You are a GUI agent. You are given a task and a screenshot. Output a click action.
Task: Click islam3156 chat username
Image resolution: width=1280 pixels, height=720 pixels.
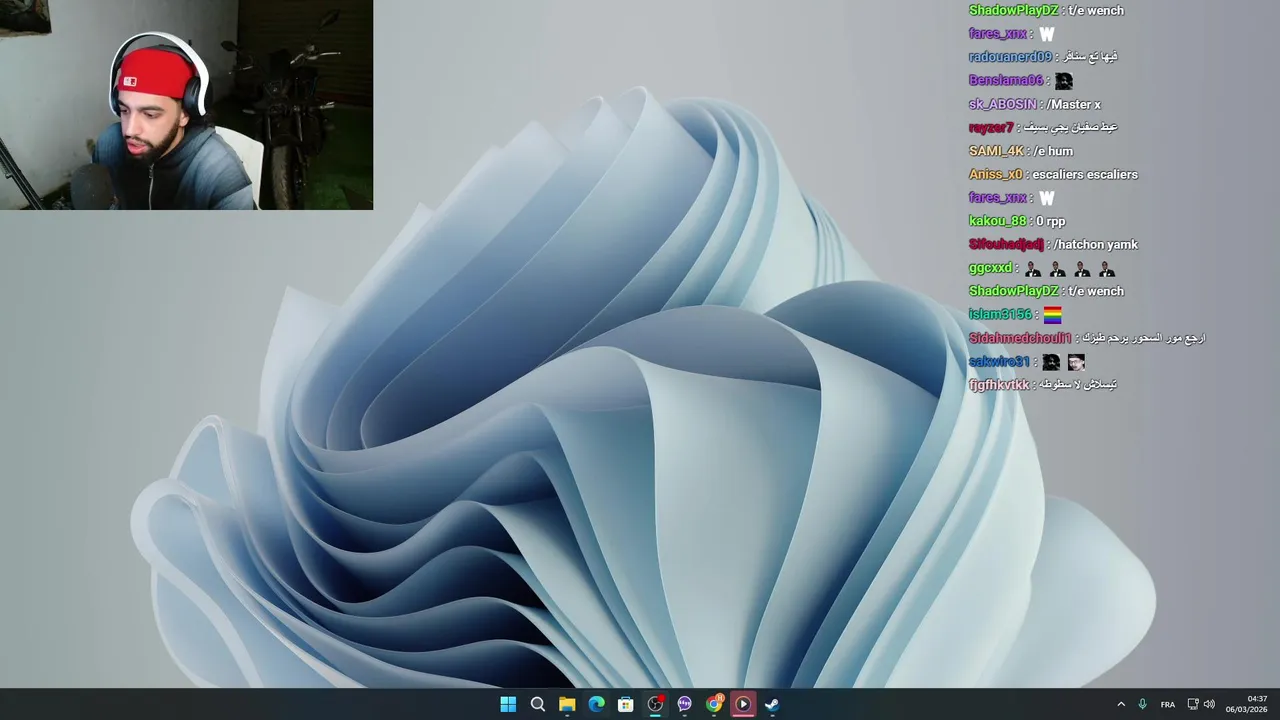click(x=999, y=314)
